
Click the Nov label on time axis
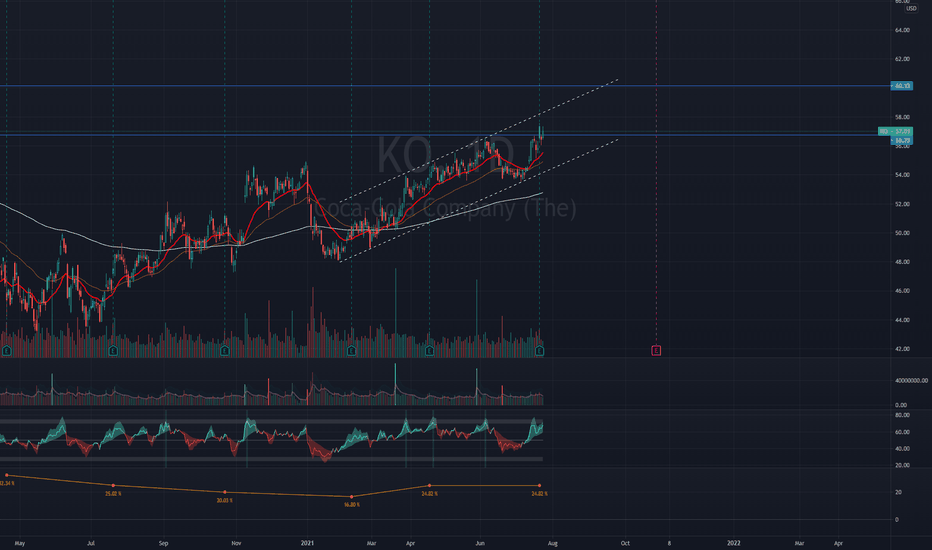236,543
